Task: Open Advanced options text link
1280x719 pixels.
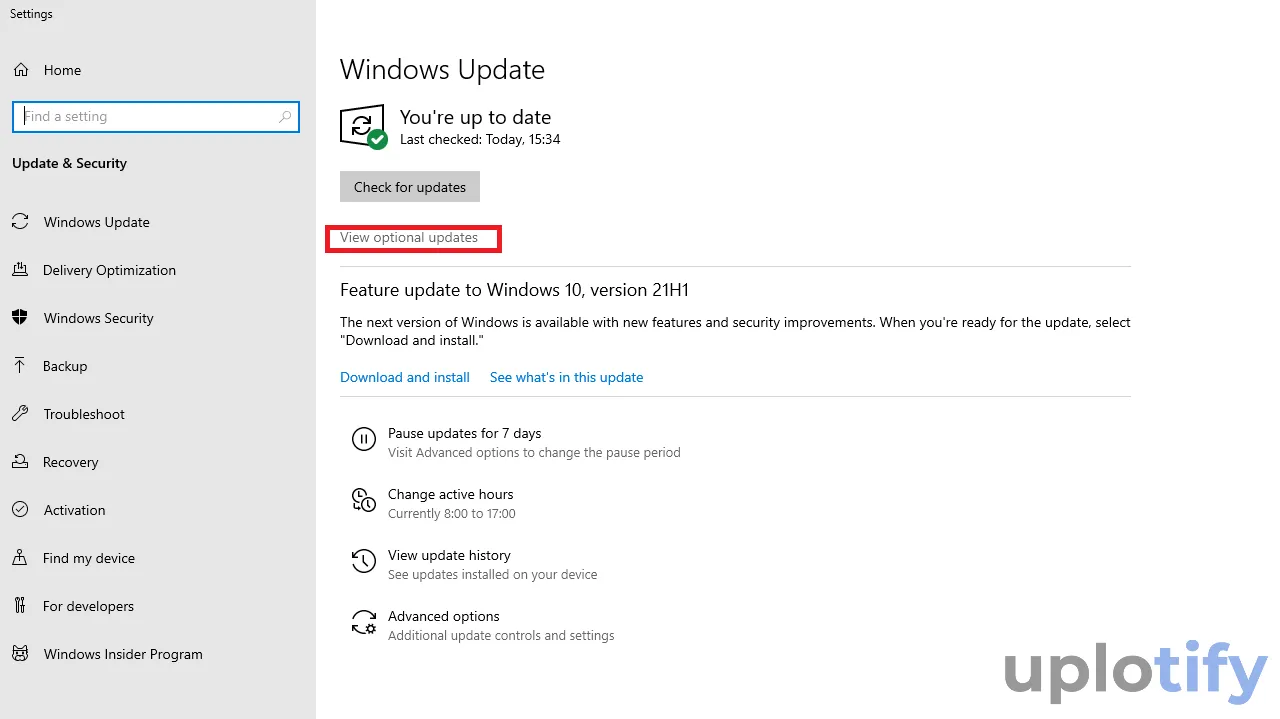Action: (x=443, y=616)
